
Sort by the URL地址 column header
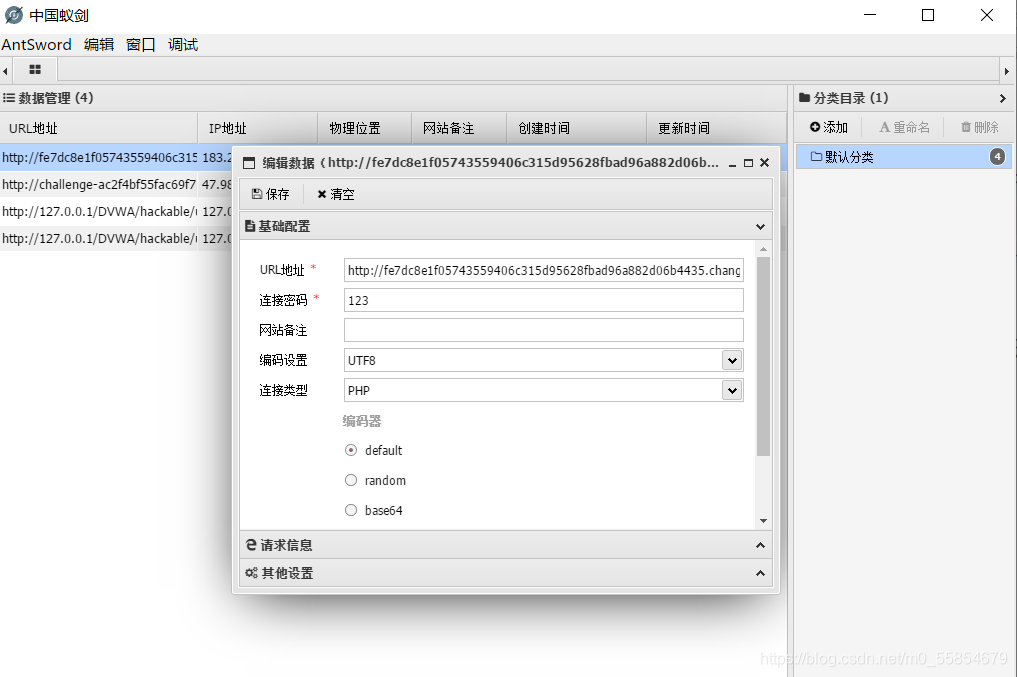99,128
